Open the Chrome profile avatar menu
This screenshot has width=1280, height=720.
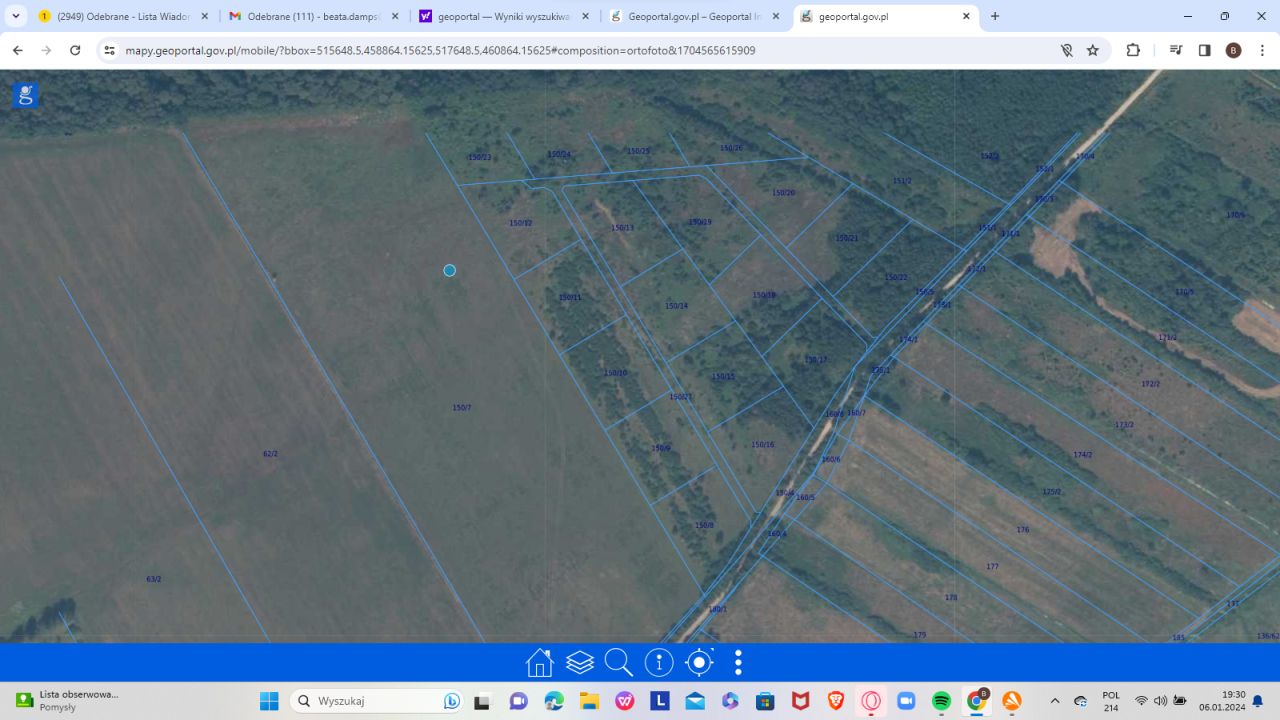point(1233,50)
